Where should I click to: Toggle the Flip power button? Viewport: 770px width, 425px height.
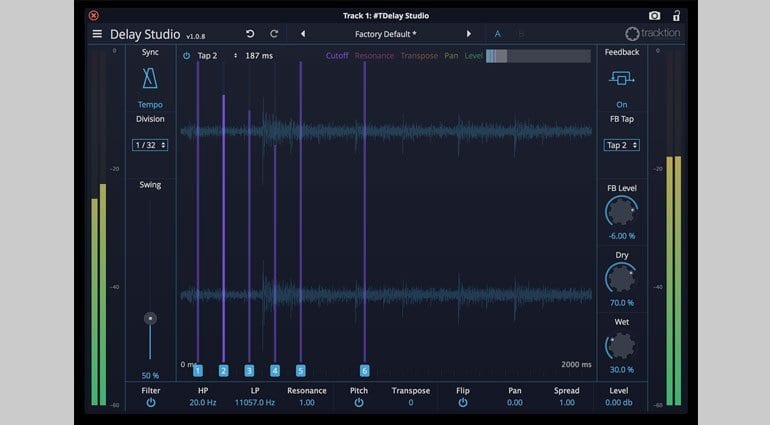coord(463,402)
